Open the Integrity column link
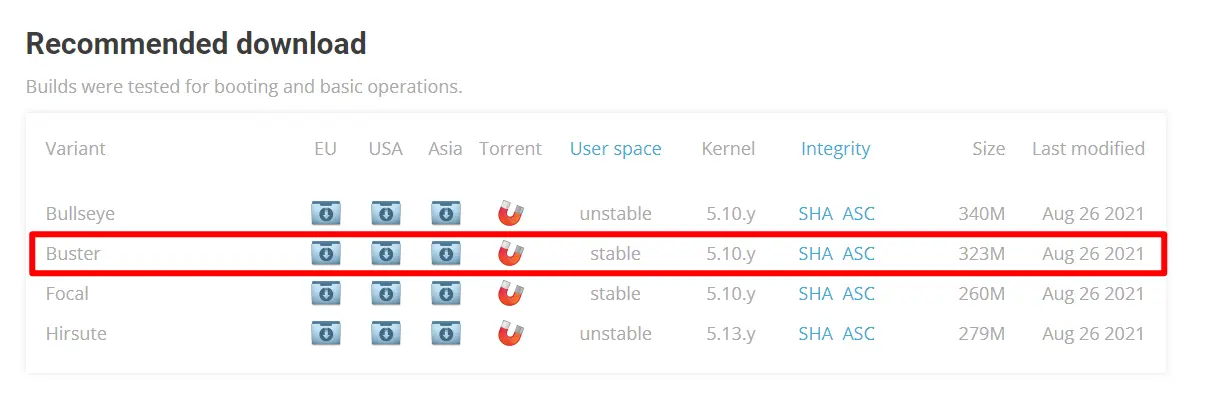 (835, 148)
